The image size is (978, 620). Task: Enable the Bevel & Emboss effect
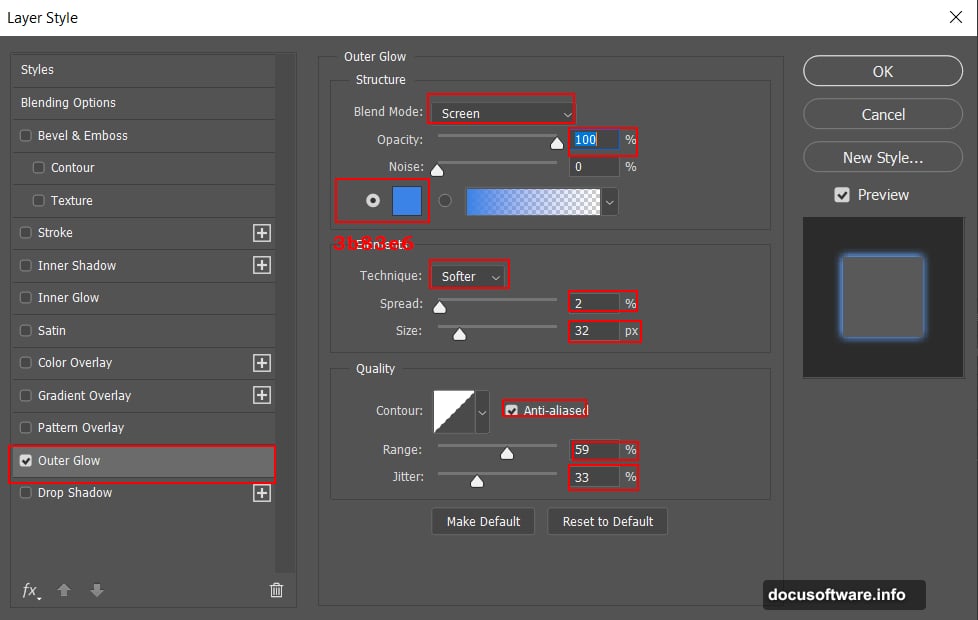click(x=23, y=135)
